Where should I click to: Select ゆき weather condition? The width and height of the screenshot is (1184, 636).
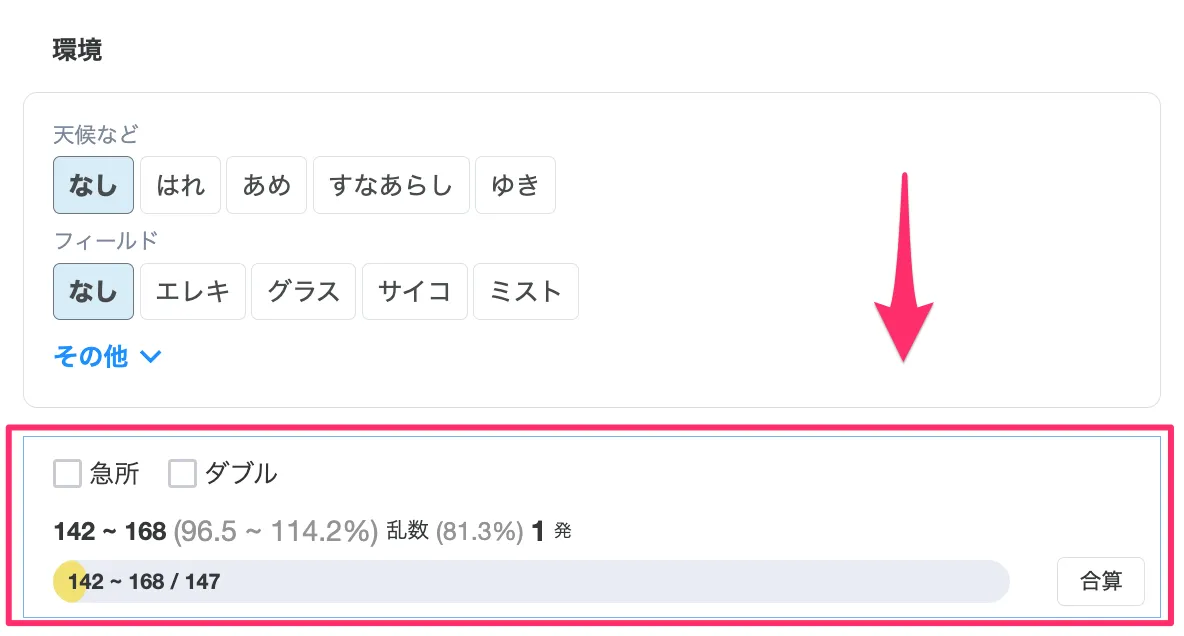click(515, 184)
